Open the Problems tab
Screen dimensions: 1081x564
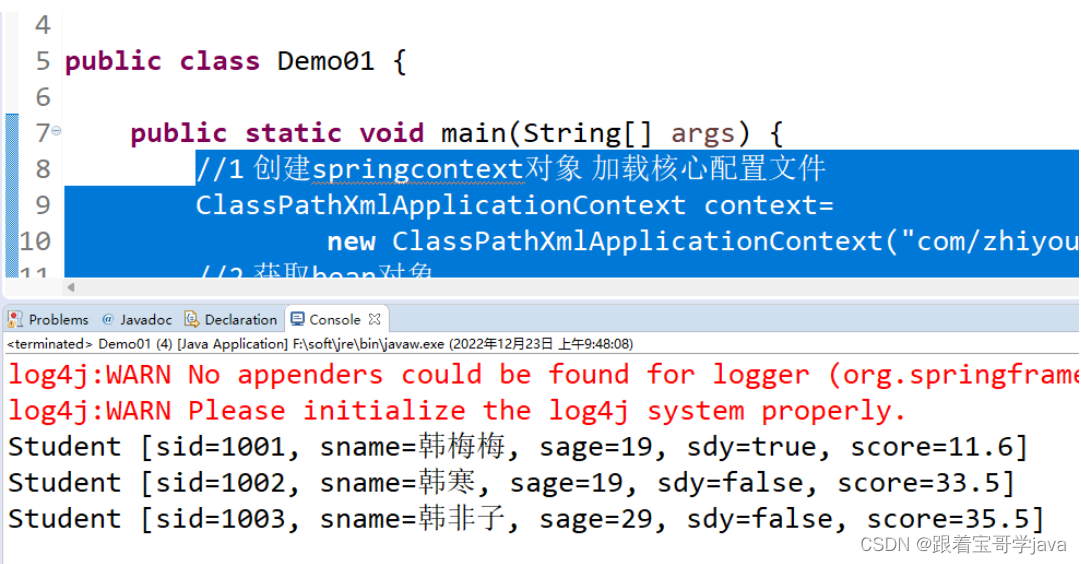pyautogui.click(x=49, y=320)
